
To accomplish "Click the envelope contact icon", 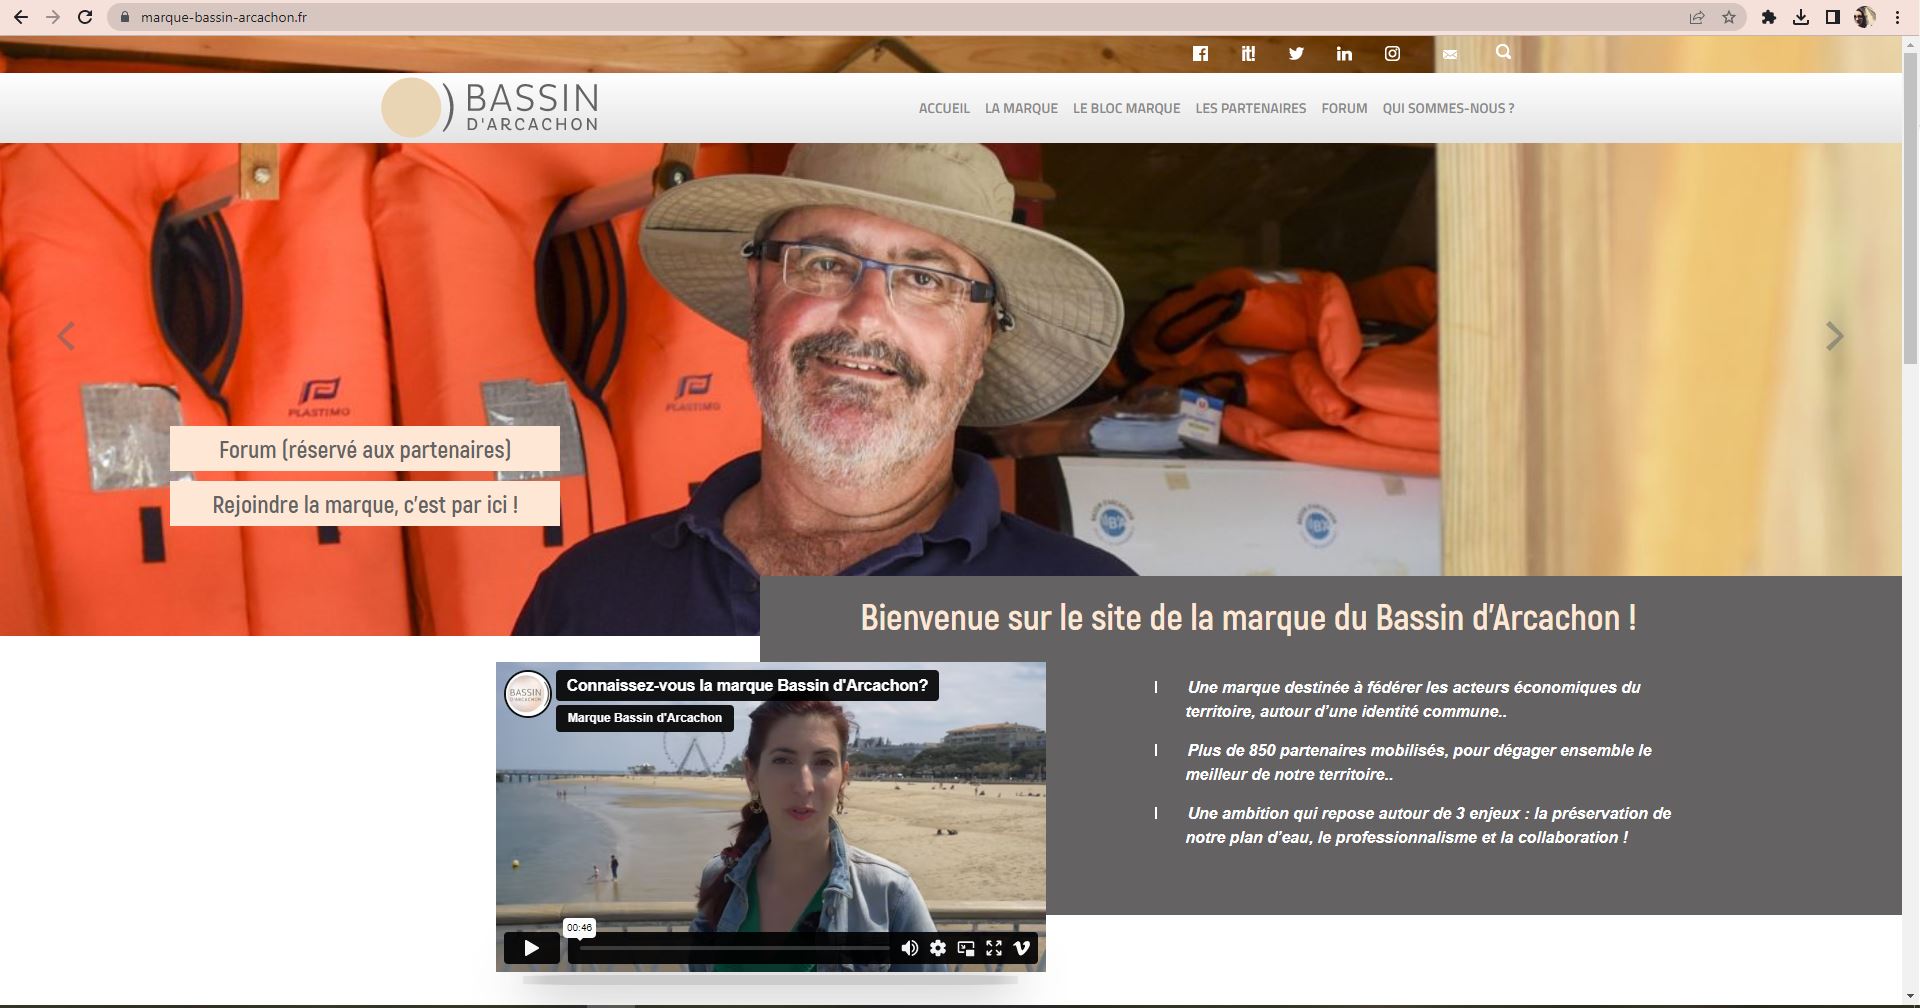I will [x=1450, y=54].
